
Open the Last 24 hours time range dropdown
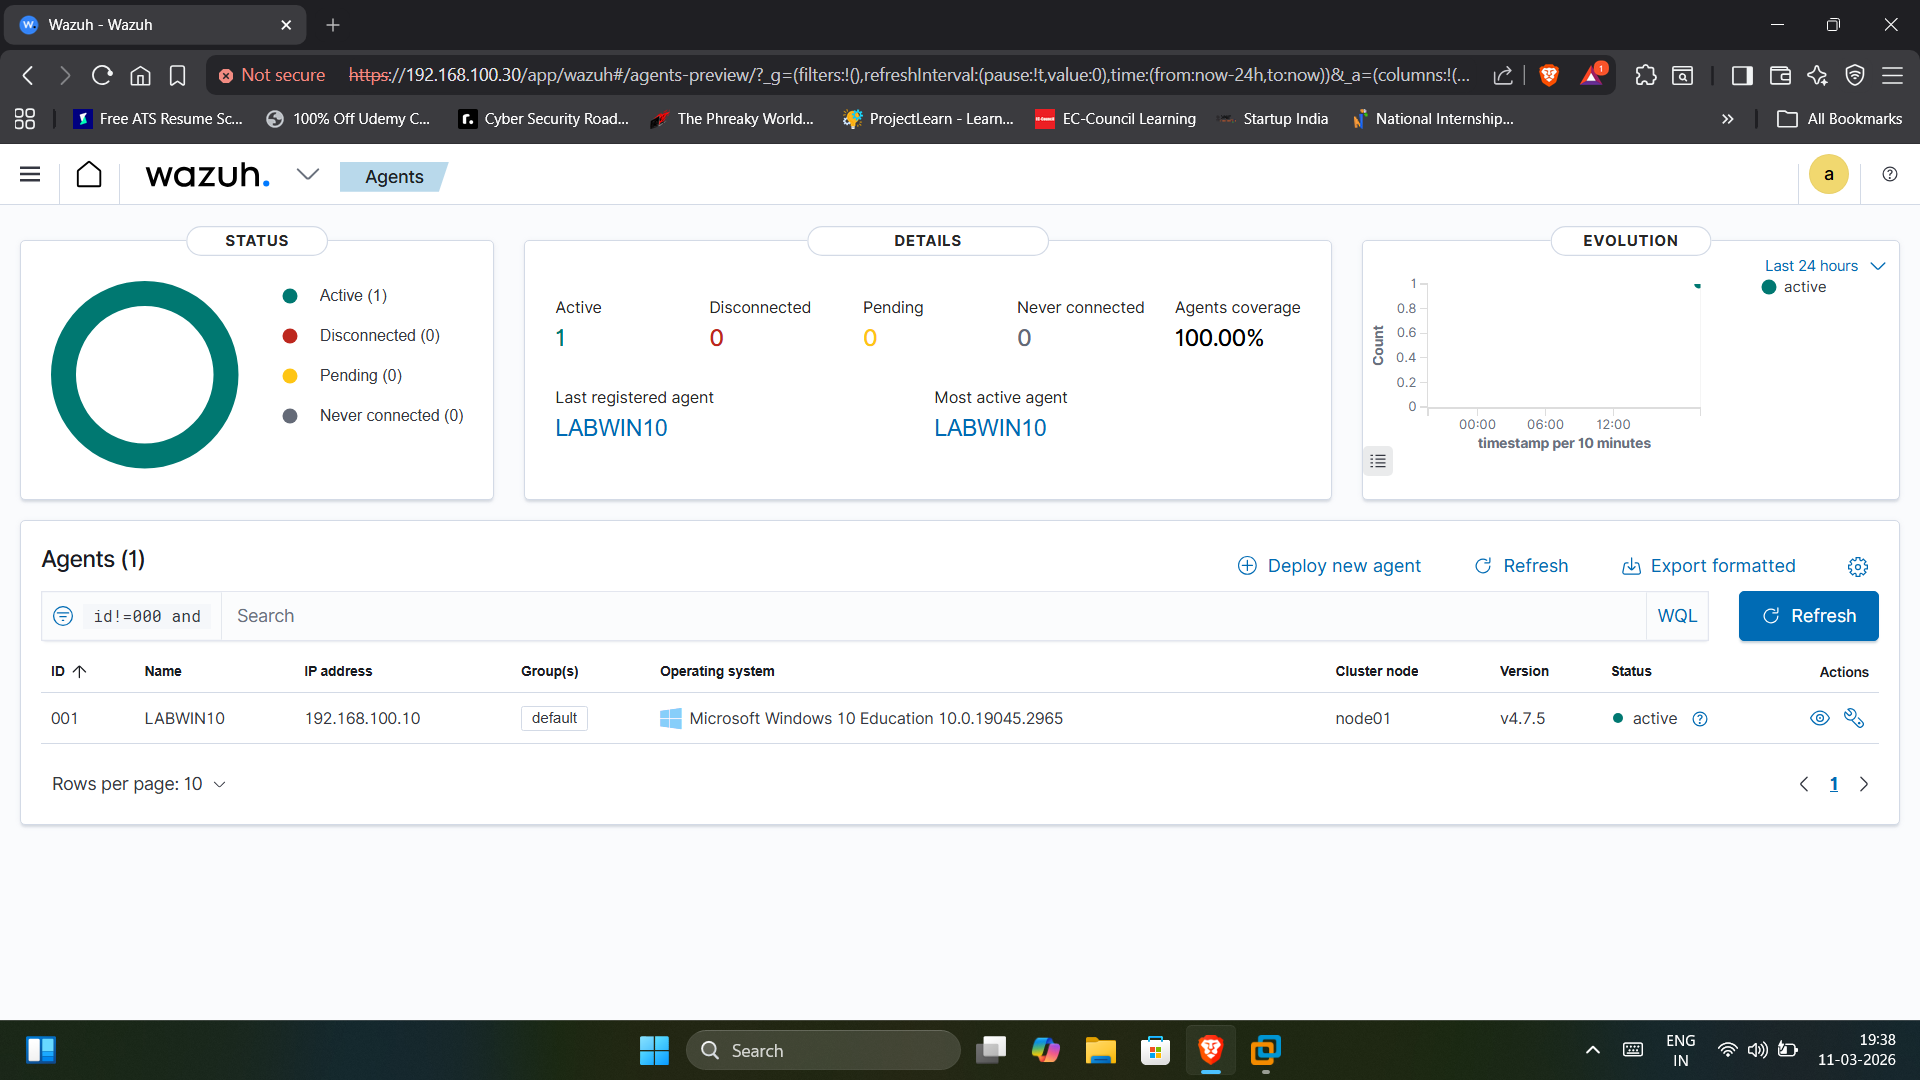point(1825,266)
